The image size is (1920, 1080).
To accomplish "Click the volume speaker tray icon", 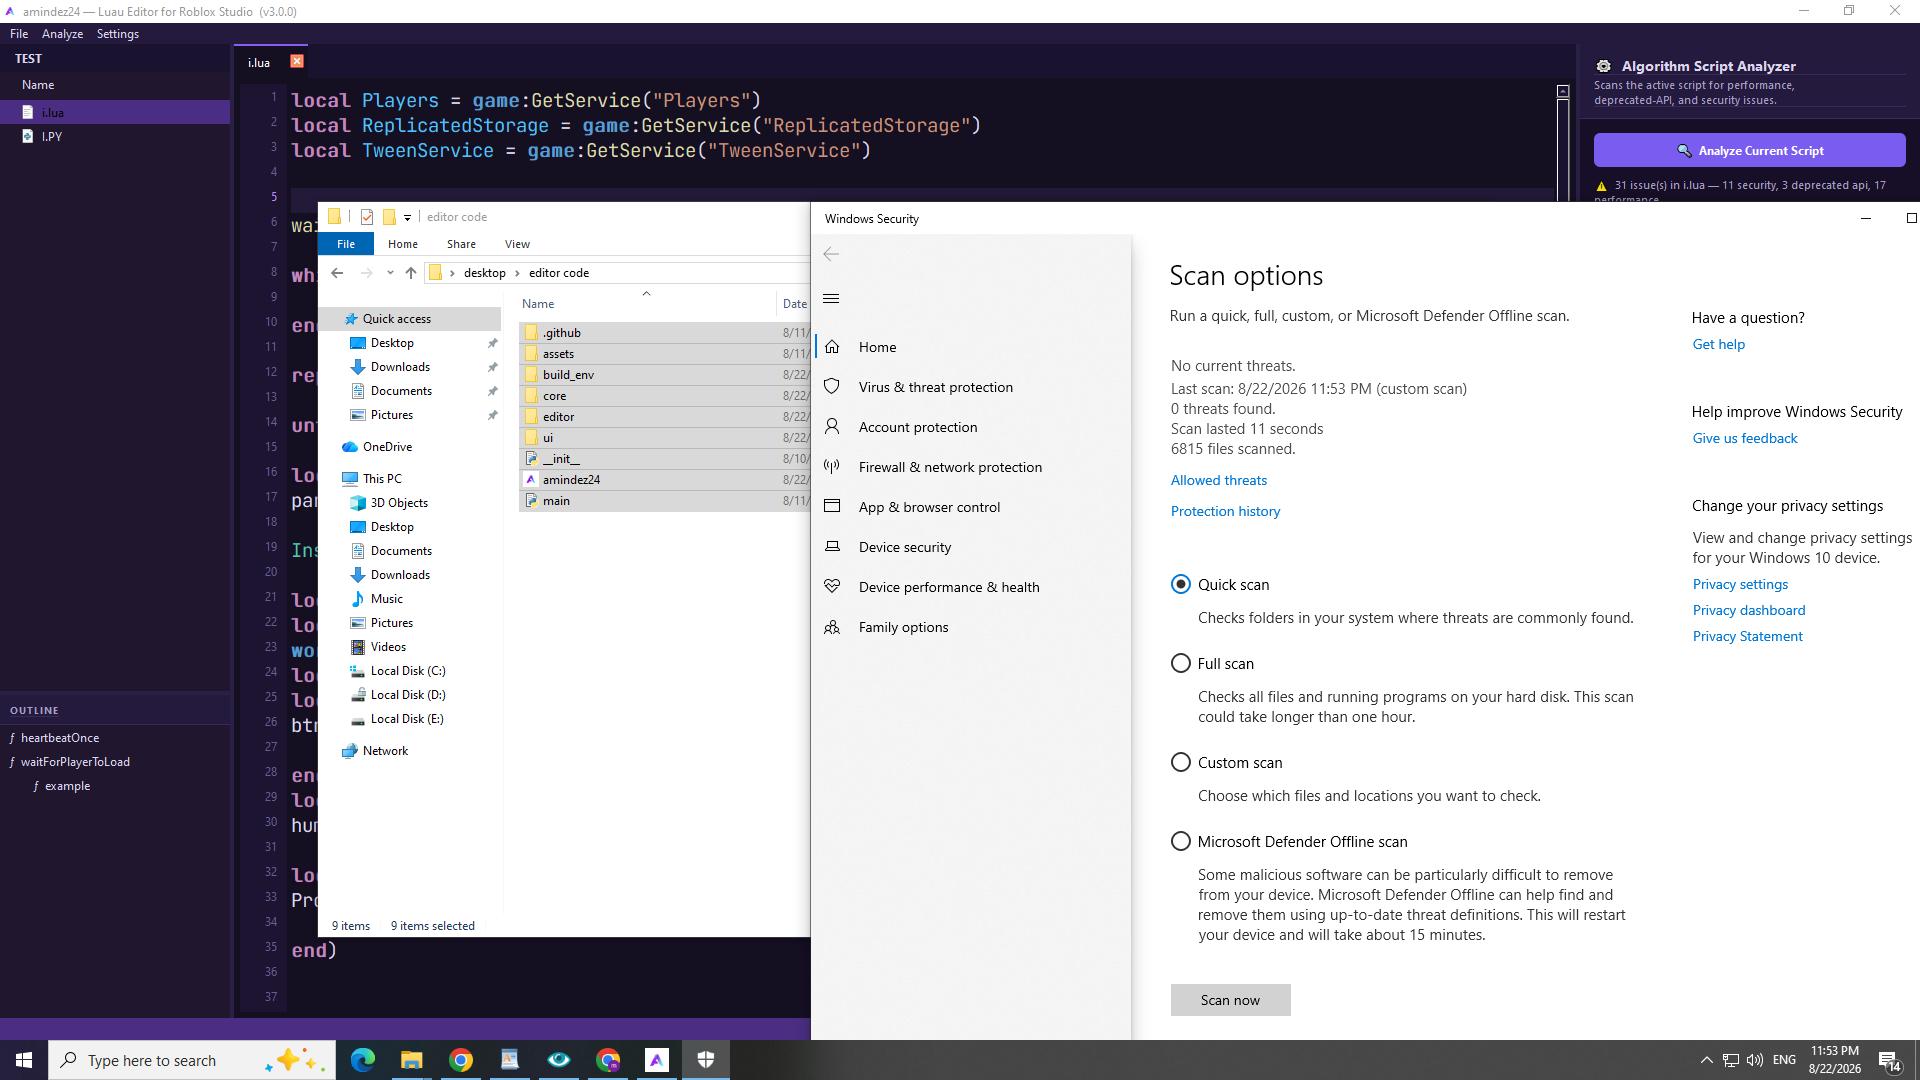I will click(1755, 1060).
